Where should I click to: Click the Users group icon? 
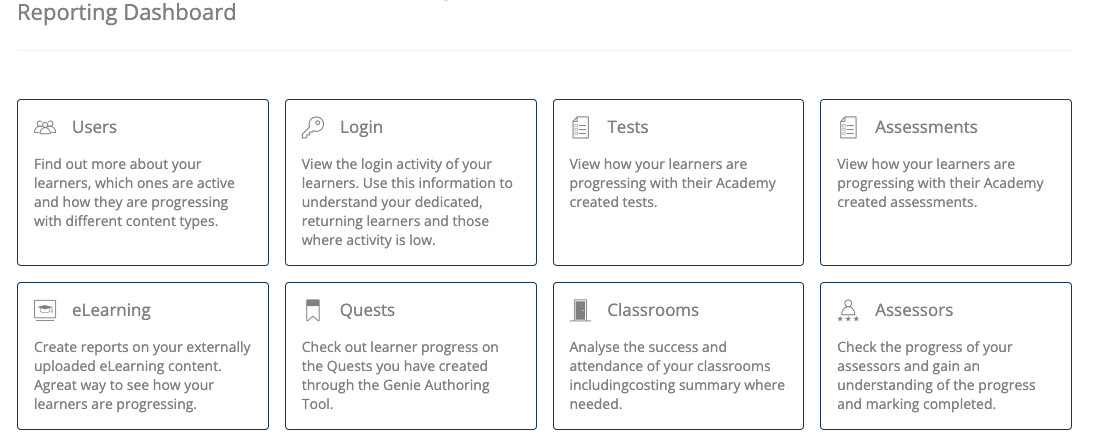coord(45,128)
